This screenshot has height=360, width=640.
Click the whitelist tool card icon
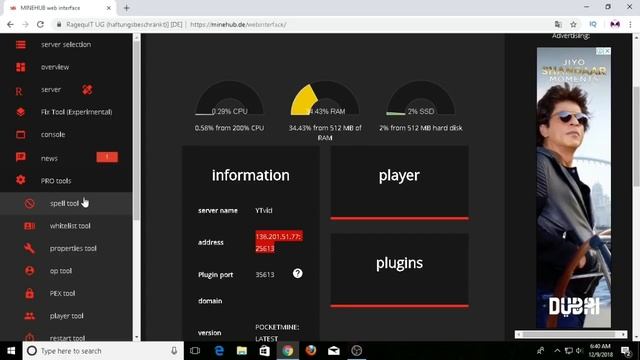29,226
